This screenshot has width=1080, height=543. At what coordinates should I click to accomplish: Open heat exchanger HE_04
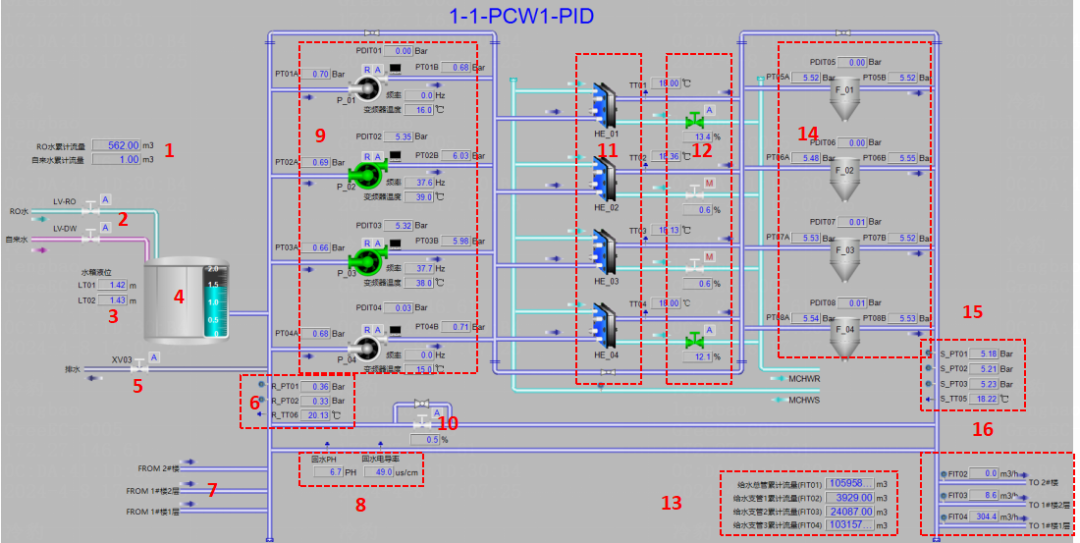605,327
